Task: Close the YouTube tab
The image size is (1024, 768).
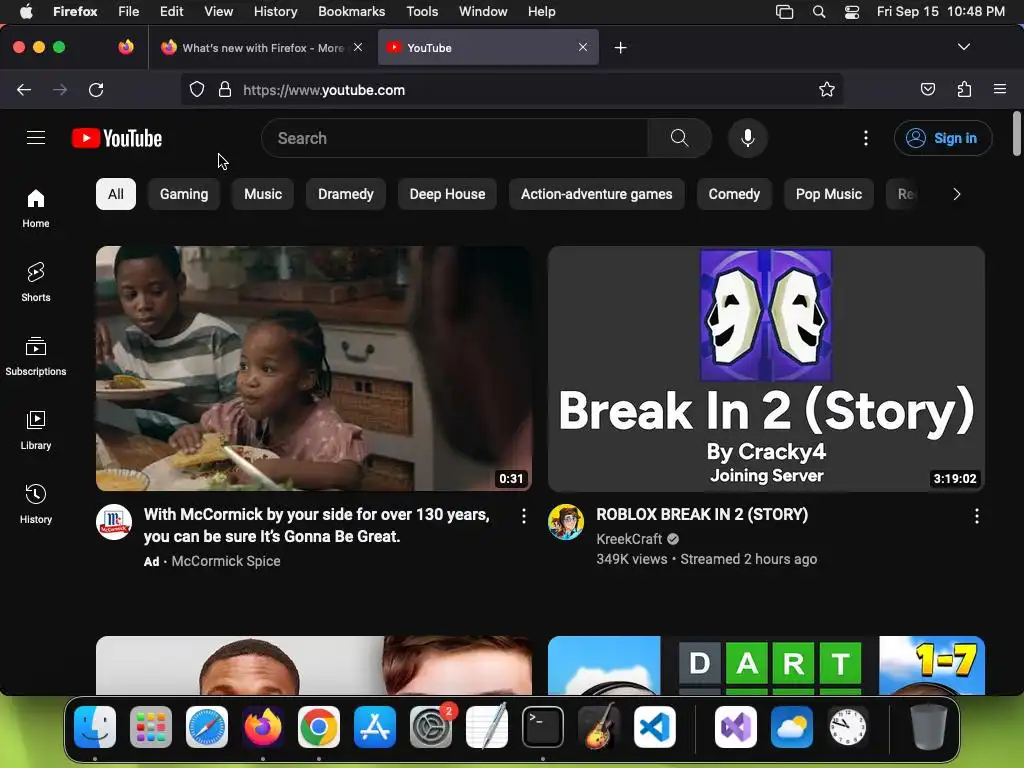Action: [x=583, y=47]
